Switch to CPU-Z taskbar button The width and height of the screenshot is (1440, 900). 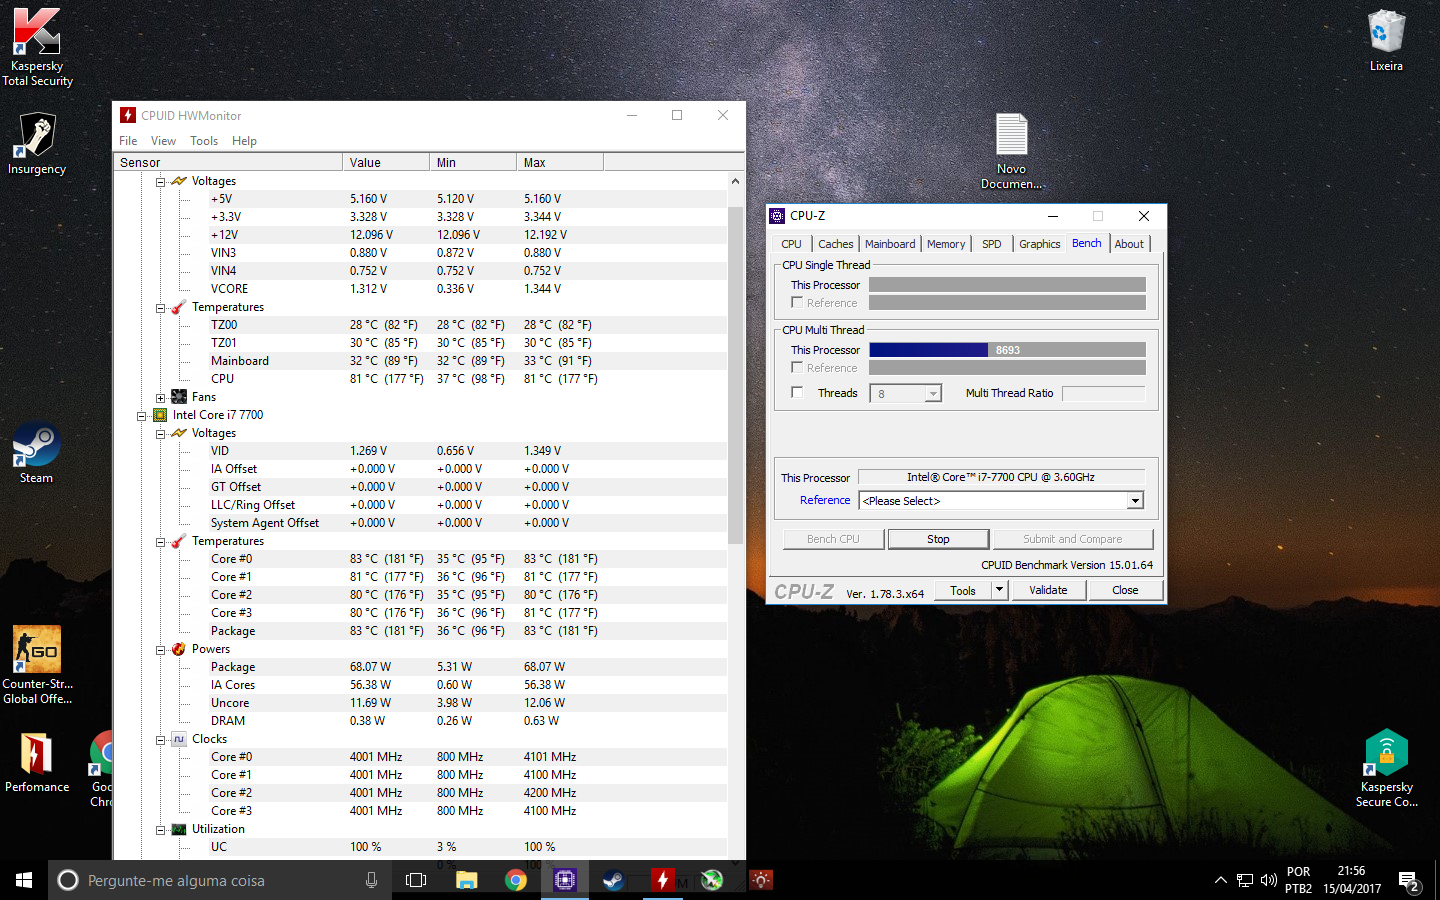tap(565, 880)
